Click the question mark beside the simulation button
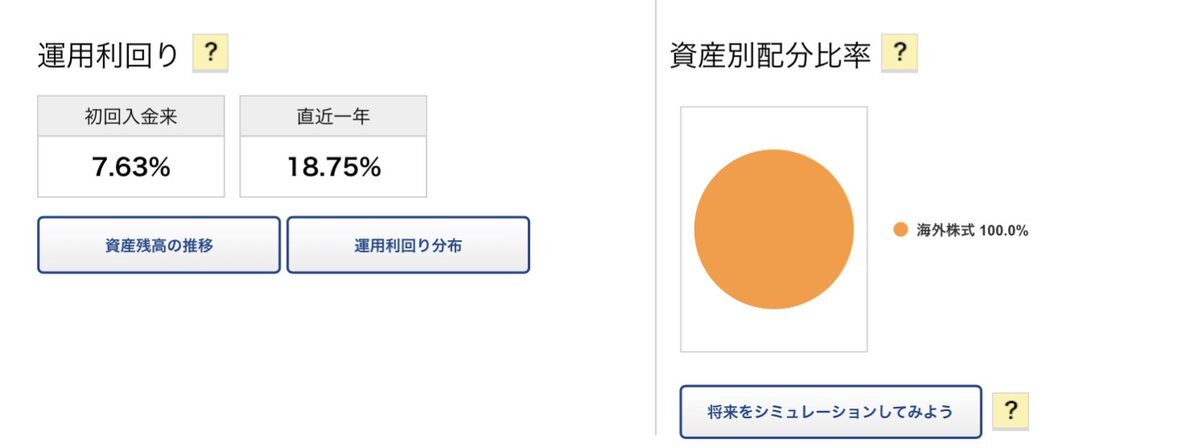1199x448 pixels. coord(1010,410)
